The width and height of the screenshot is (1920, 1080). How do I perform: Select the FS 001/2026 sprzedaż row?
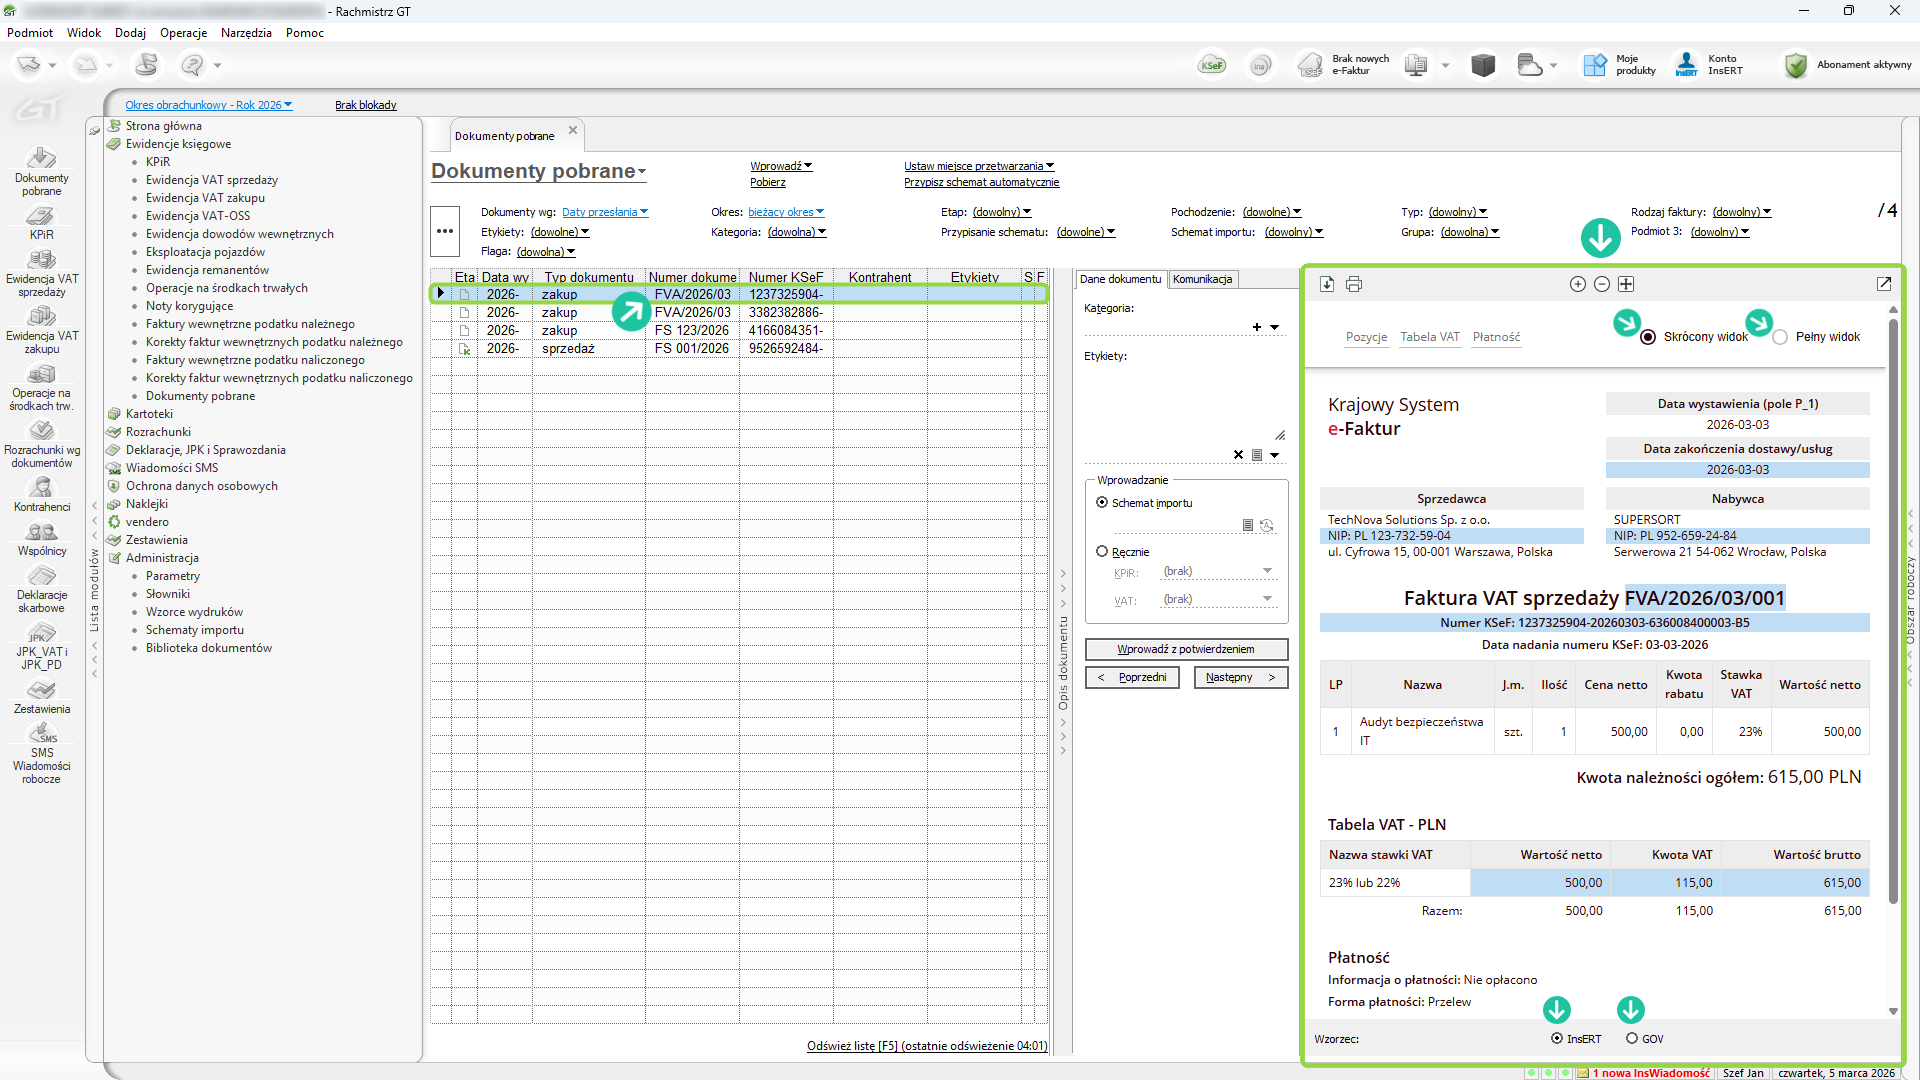(x=740, y=348)
